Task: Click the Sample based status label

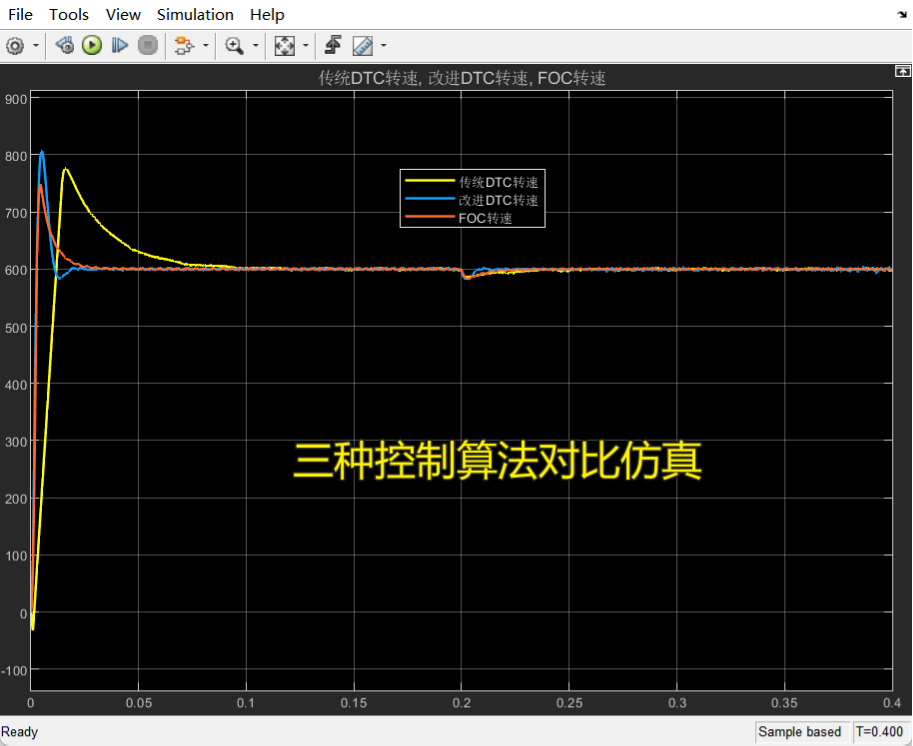Action: coord(799,731)
